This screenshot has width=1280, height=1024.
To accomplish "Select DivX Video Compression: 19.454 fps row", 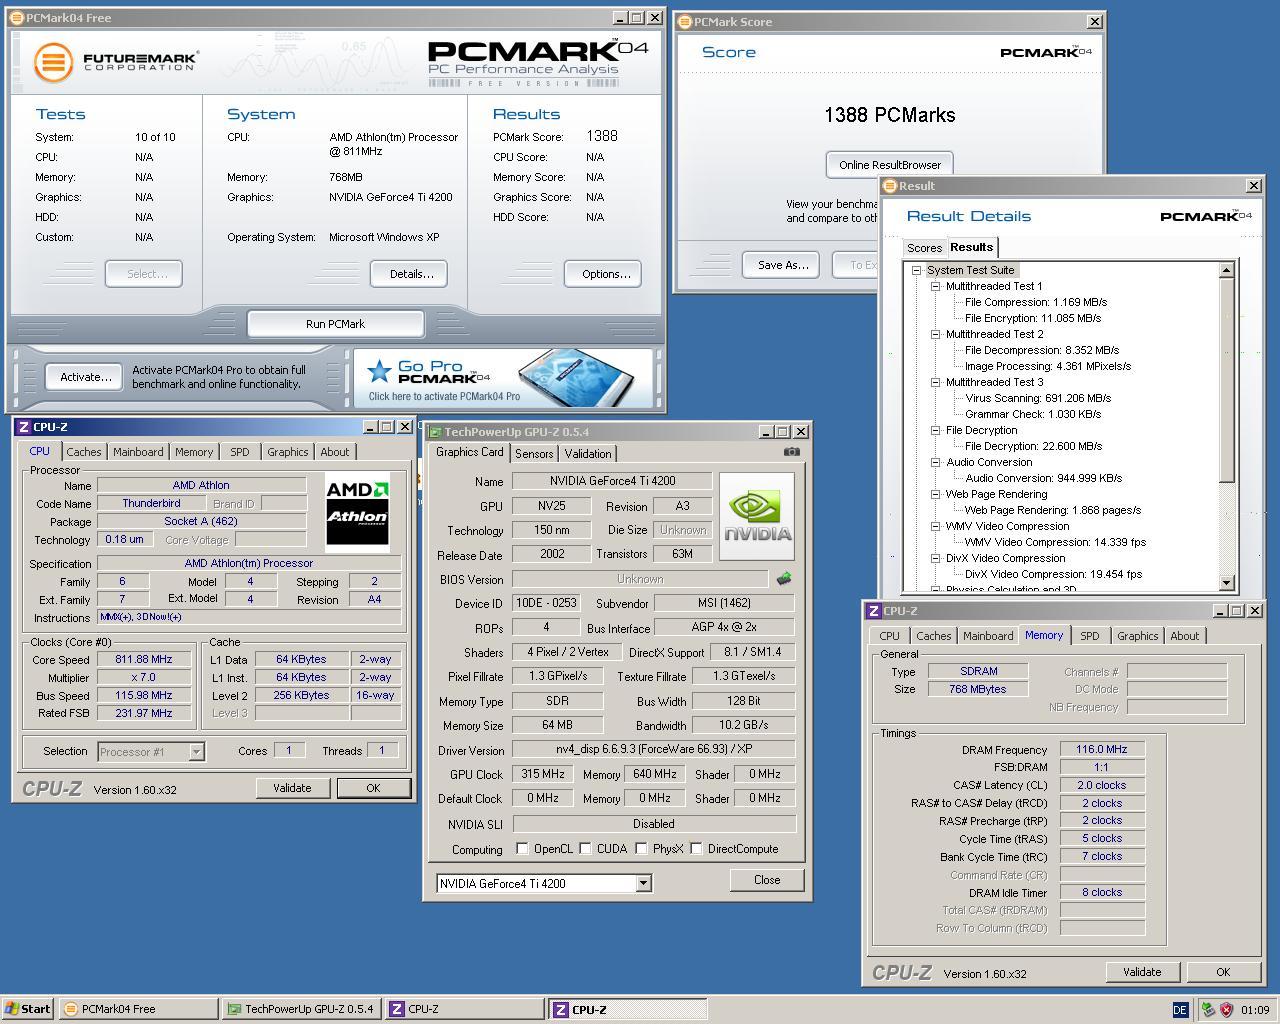I will click(x=1053, y=574).
